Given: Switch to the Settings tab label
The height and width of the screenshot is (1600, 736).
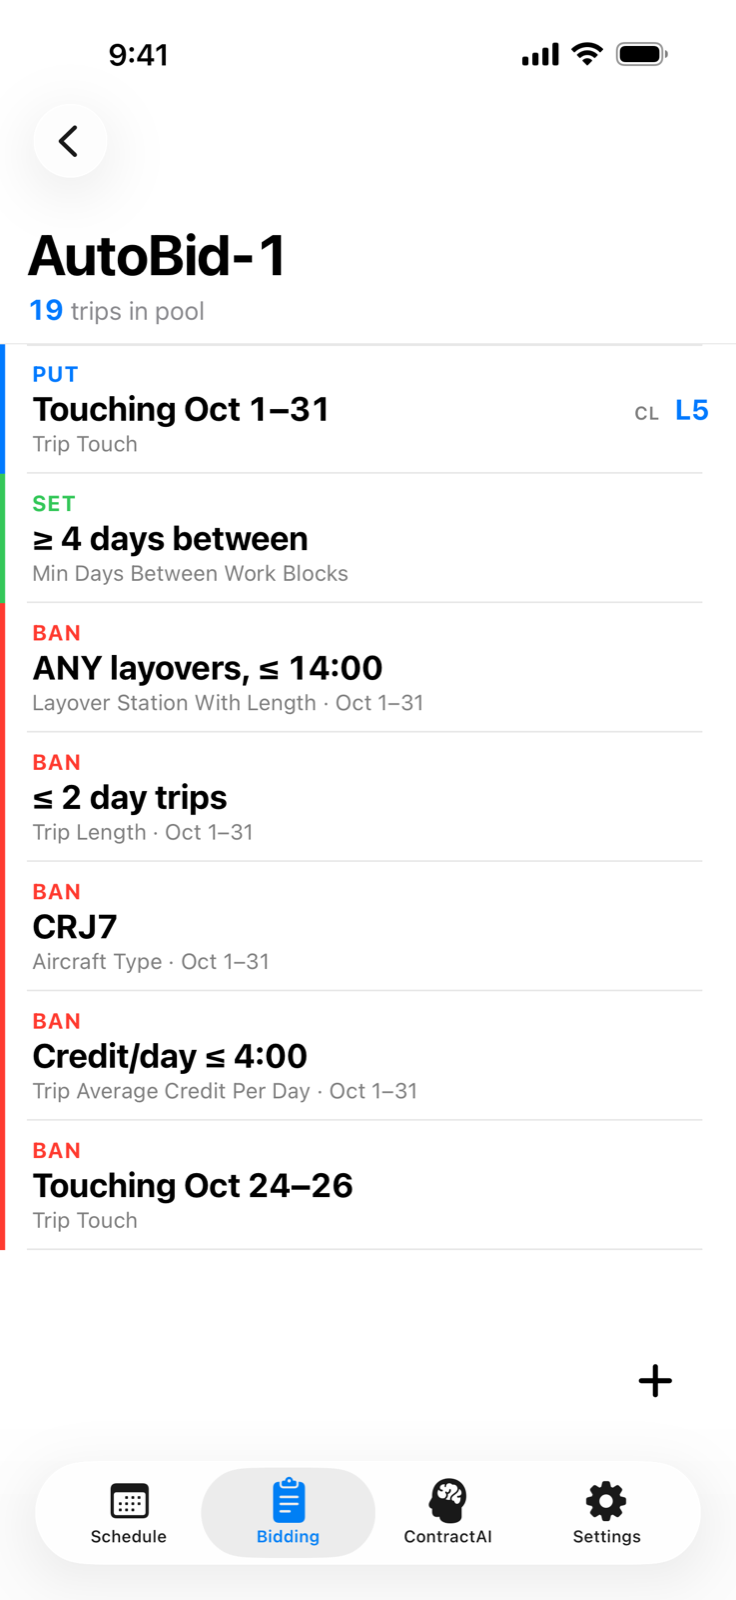Looking at the screenshot, I should (x=606, y=1537).
